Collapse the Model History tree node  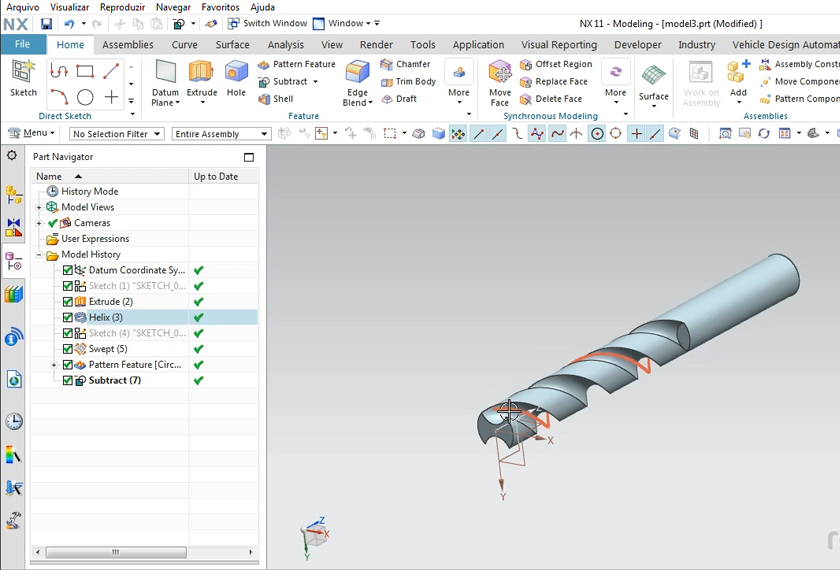[40, 255]
